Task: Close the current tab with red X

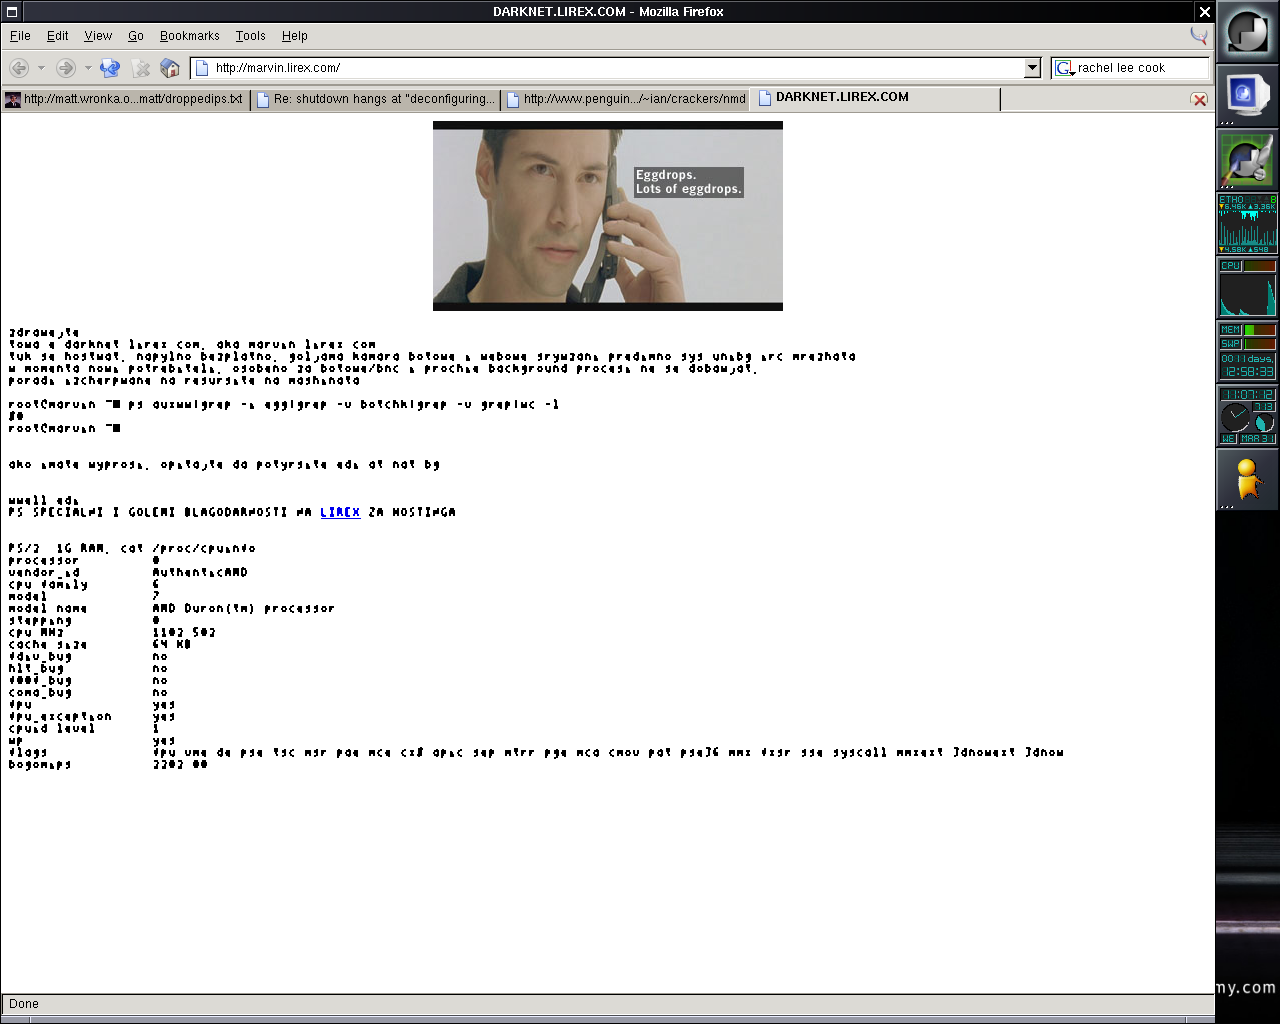Action: tap(1199, 99)
